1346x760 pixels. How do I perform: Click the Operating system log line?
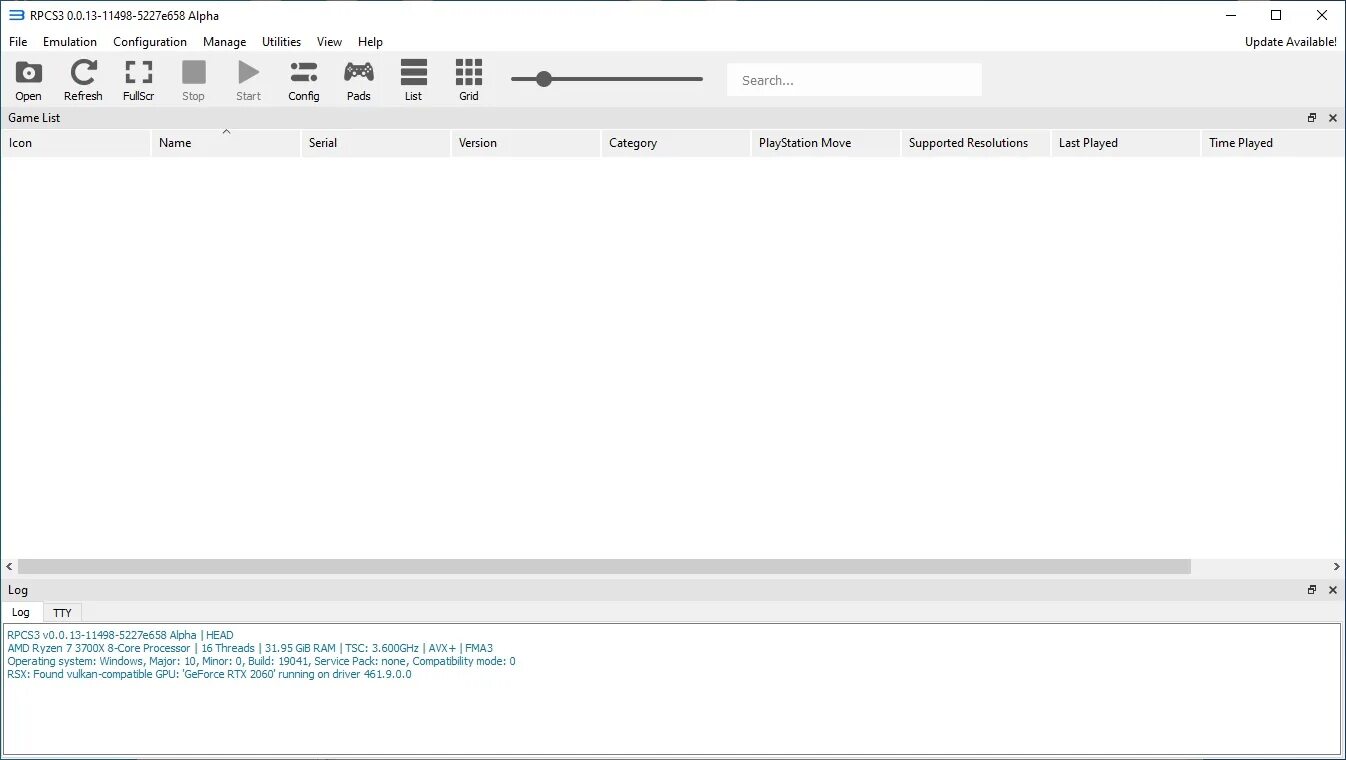point(261,661)
